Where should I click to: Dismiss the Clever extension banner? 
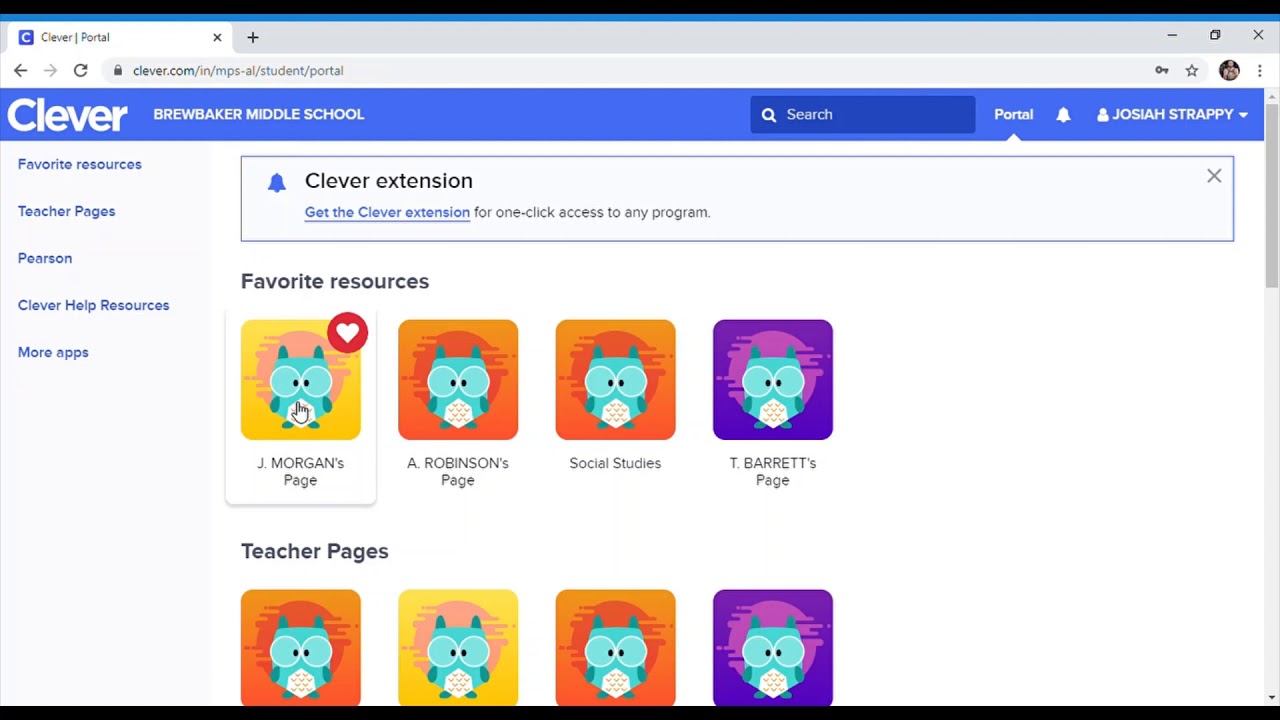[1214, 176]
